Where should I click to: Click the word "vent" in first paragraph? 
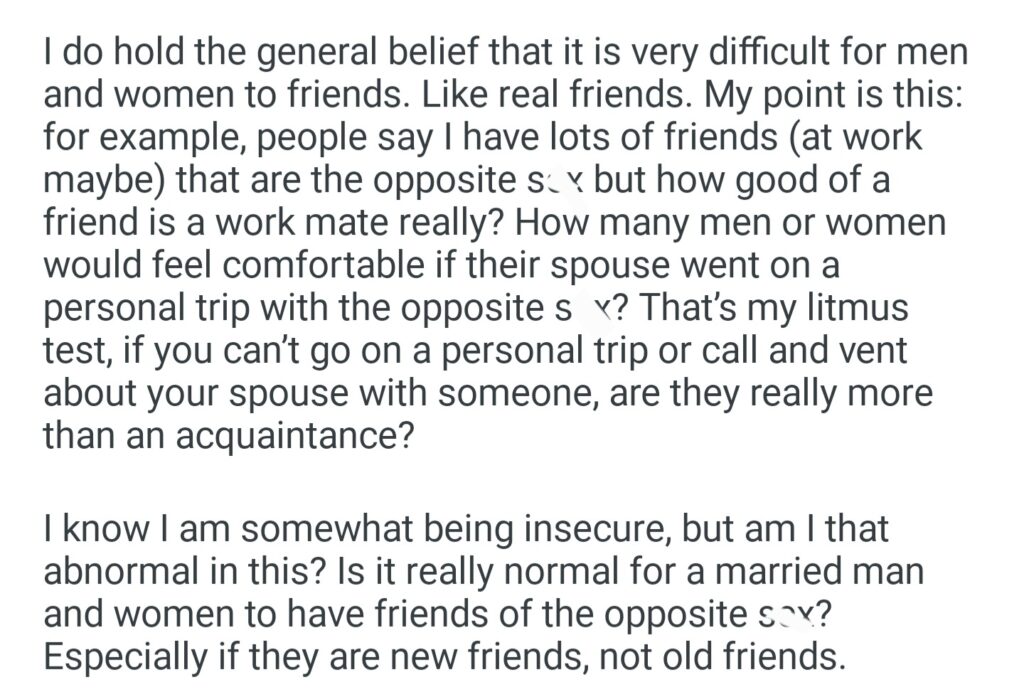879,350
